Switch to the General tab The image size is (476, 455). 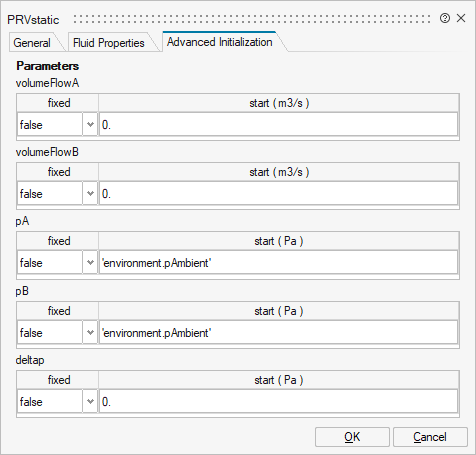tap(32, 43)
